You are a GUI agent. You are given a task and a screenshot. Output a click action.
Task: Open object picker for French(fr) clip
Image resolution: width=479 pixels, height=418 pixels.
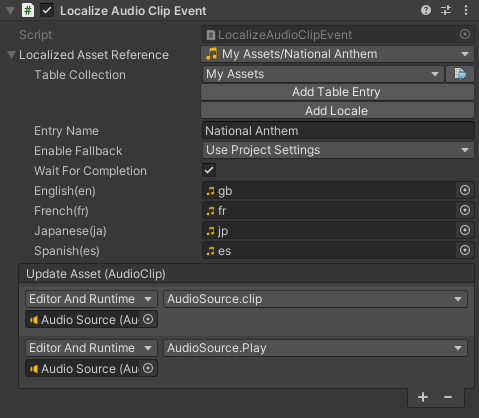(465, 210)
